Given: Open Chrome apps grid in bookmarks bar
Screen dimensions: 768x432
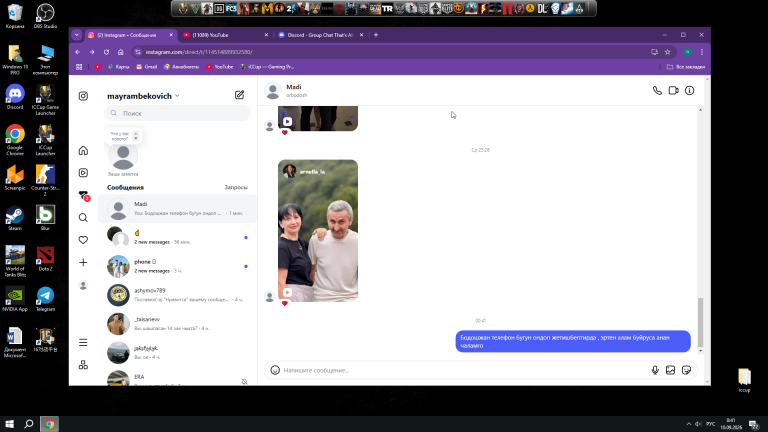Looking at the screenshot, I should pos(79,67).
